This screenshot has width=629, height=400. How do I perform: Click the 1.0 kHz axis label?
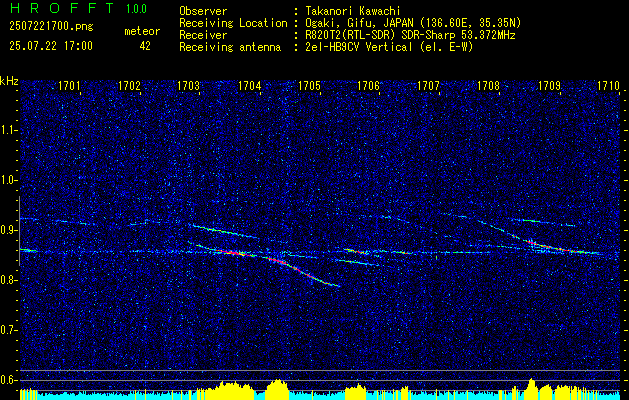point(7,181)
